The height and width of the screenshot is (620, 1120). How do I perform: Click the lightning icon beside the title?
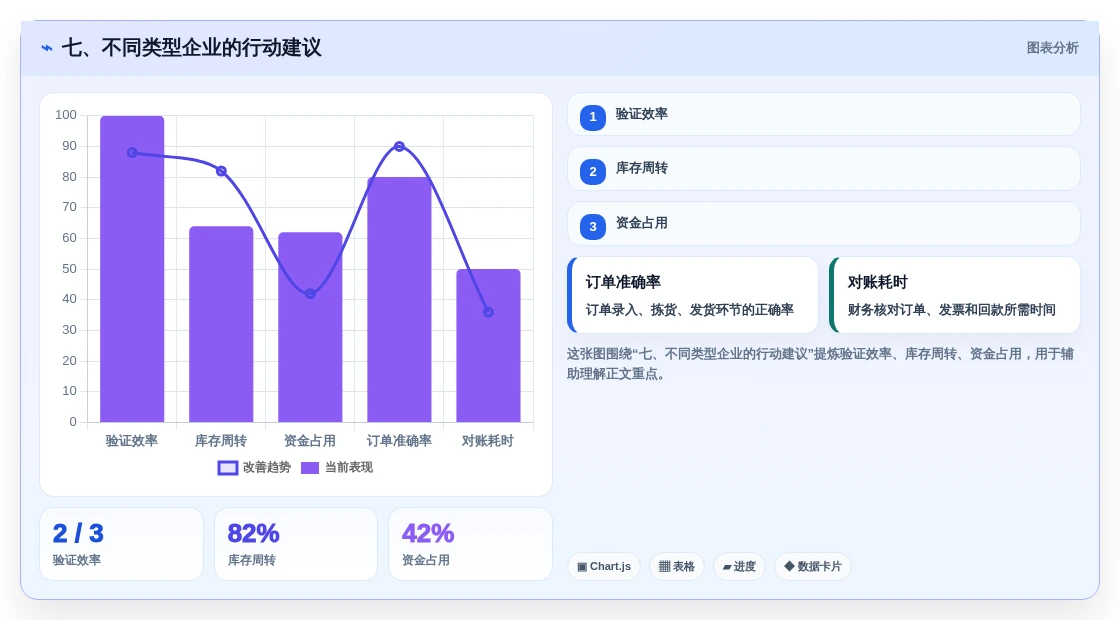pyautogui.click(x=47, y=48)
